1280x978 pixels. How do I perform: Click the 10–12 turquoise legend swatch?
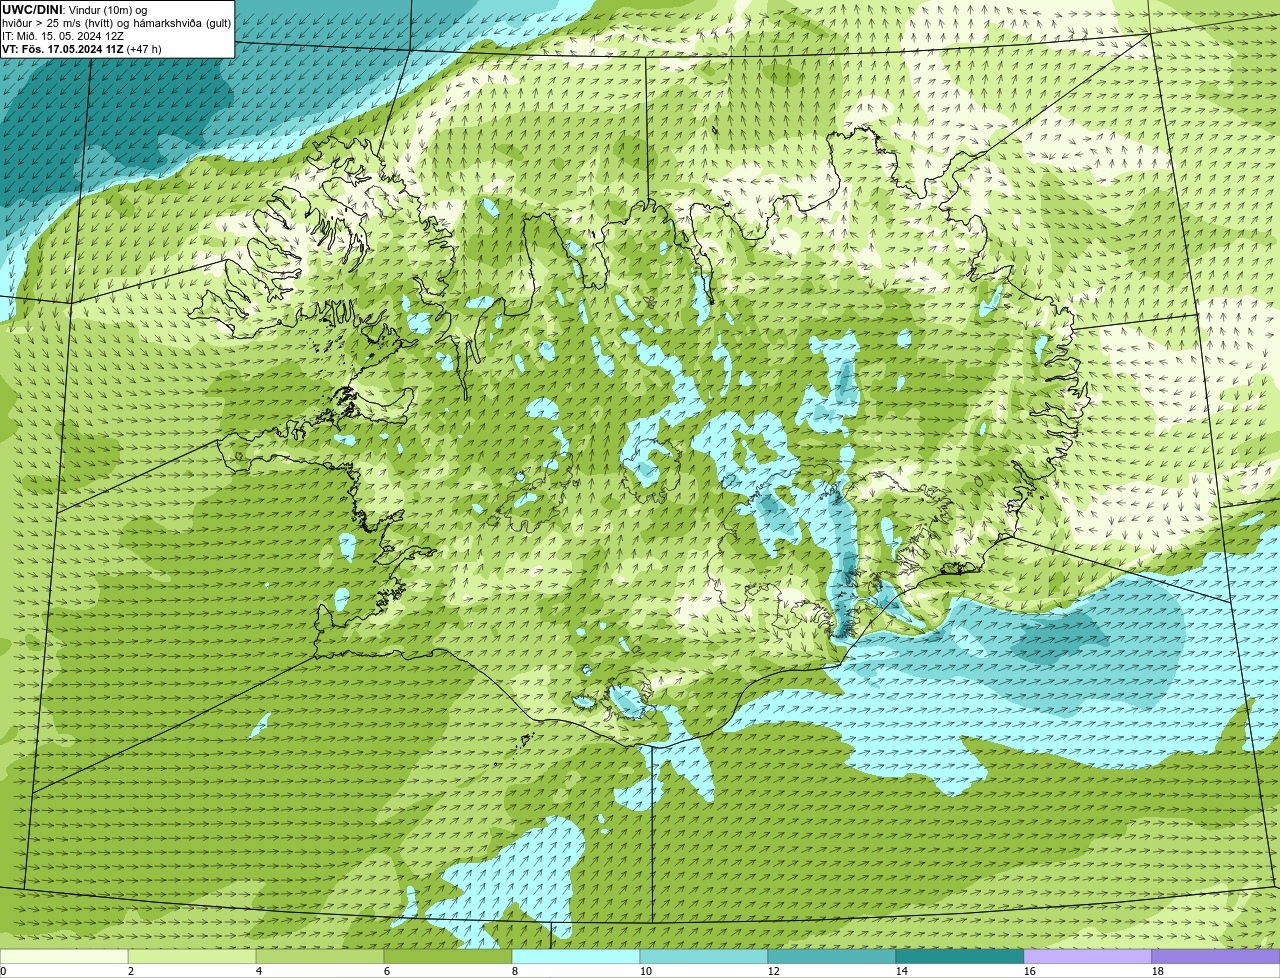(x=704, y=956)
